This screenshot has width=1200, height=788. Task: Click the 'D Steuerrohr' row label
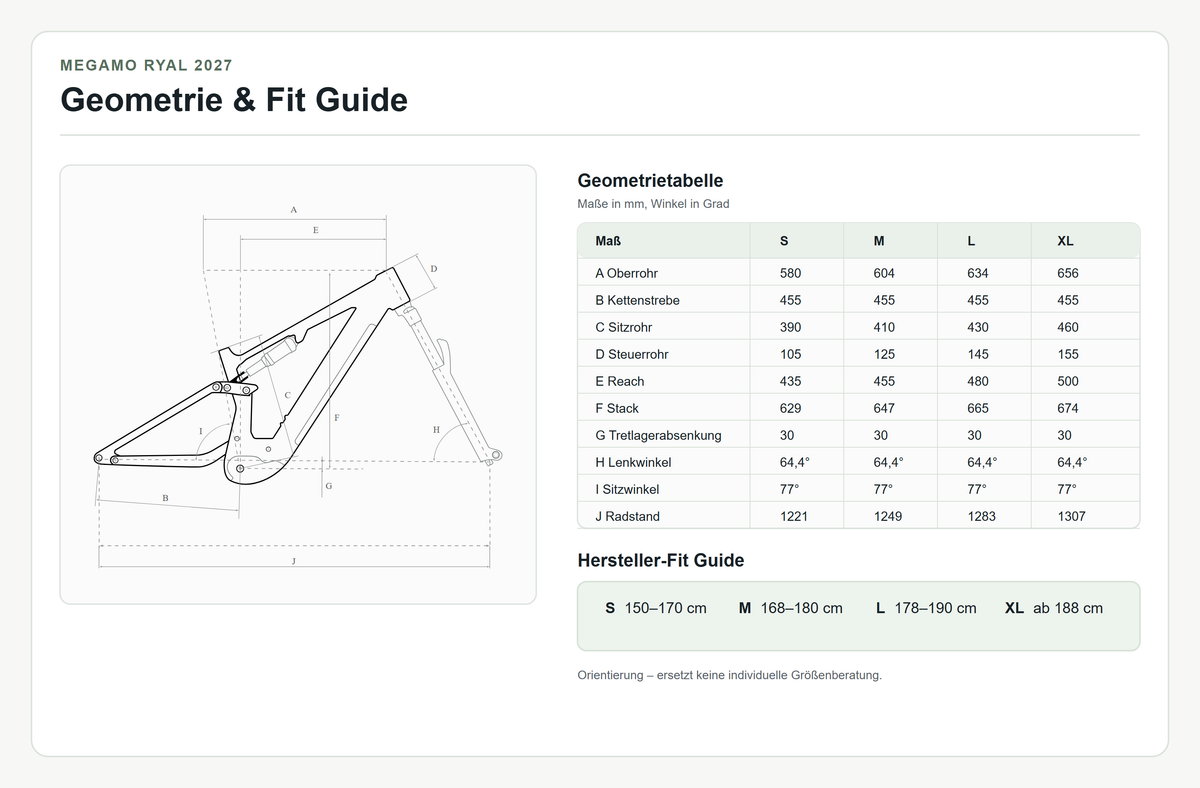tap(632, 354)
